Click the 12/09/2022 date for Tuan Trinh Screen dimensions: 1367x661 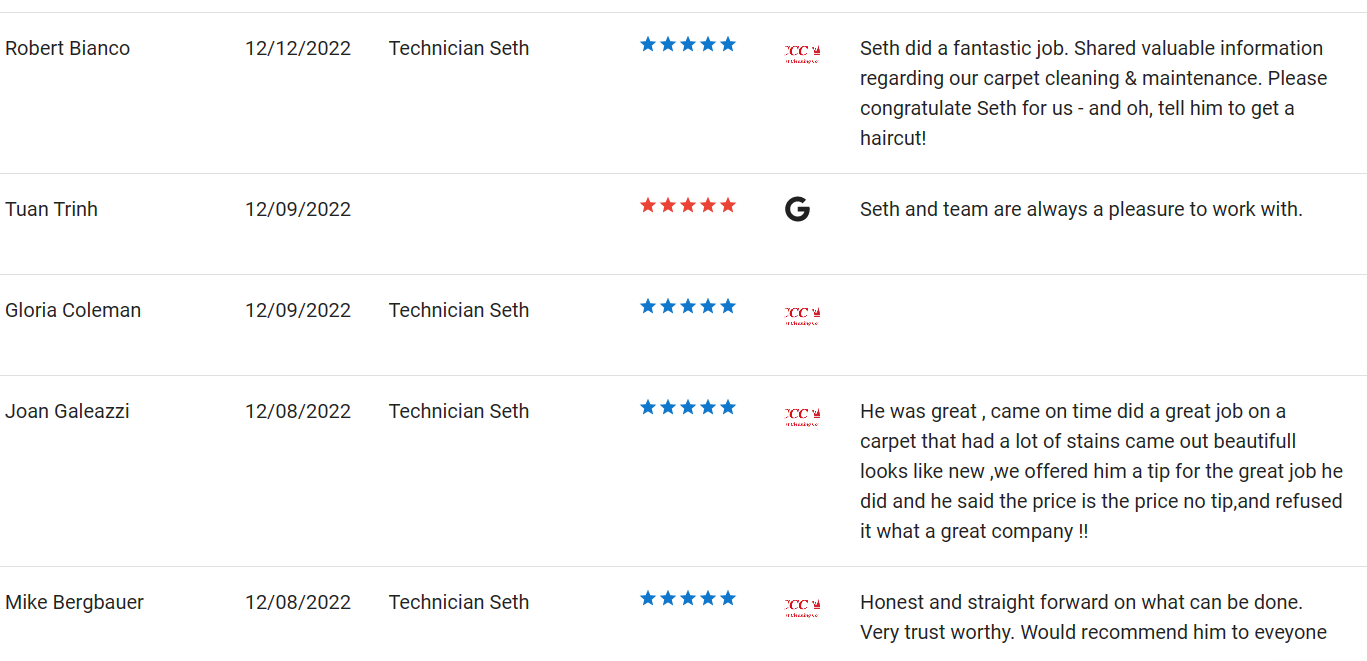(x=298, y=209)
